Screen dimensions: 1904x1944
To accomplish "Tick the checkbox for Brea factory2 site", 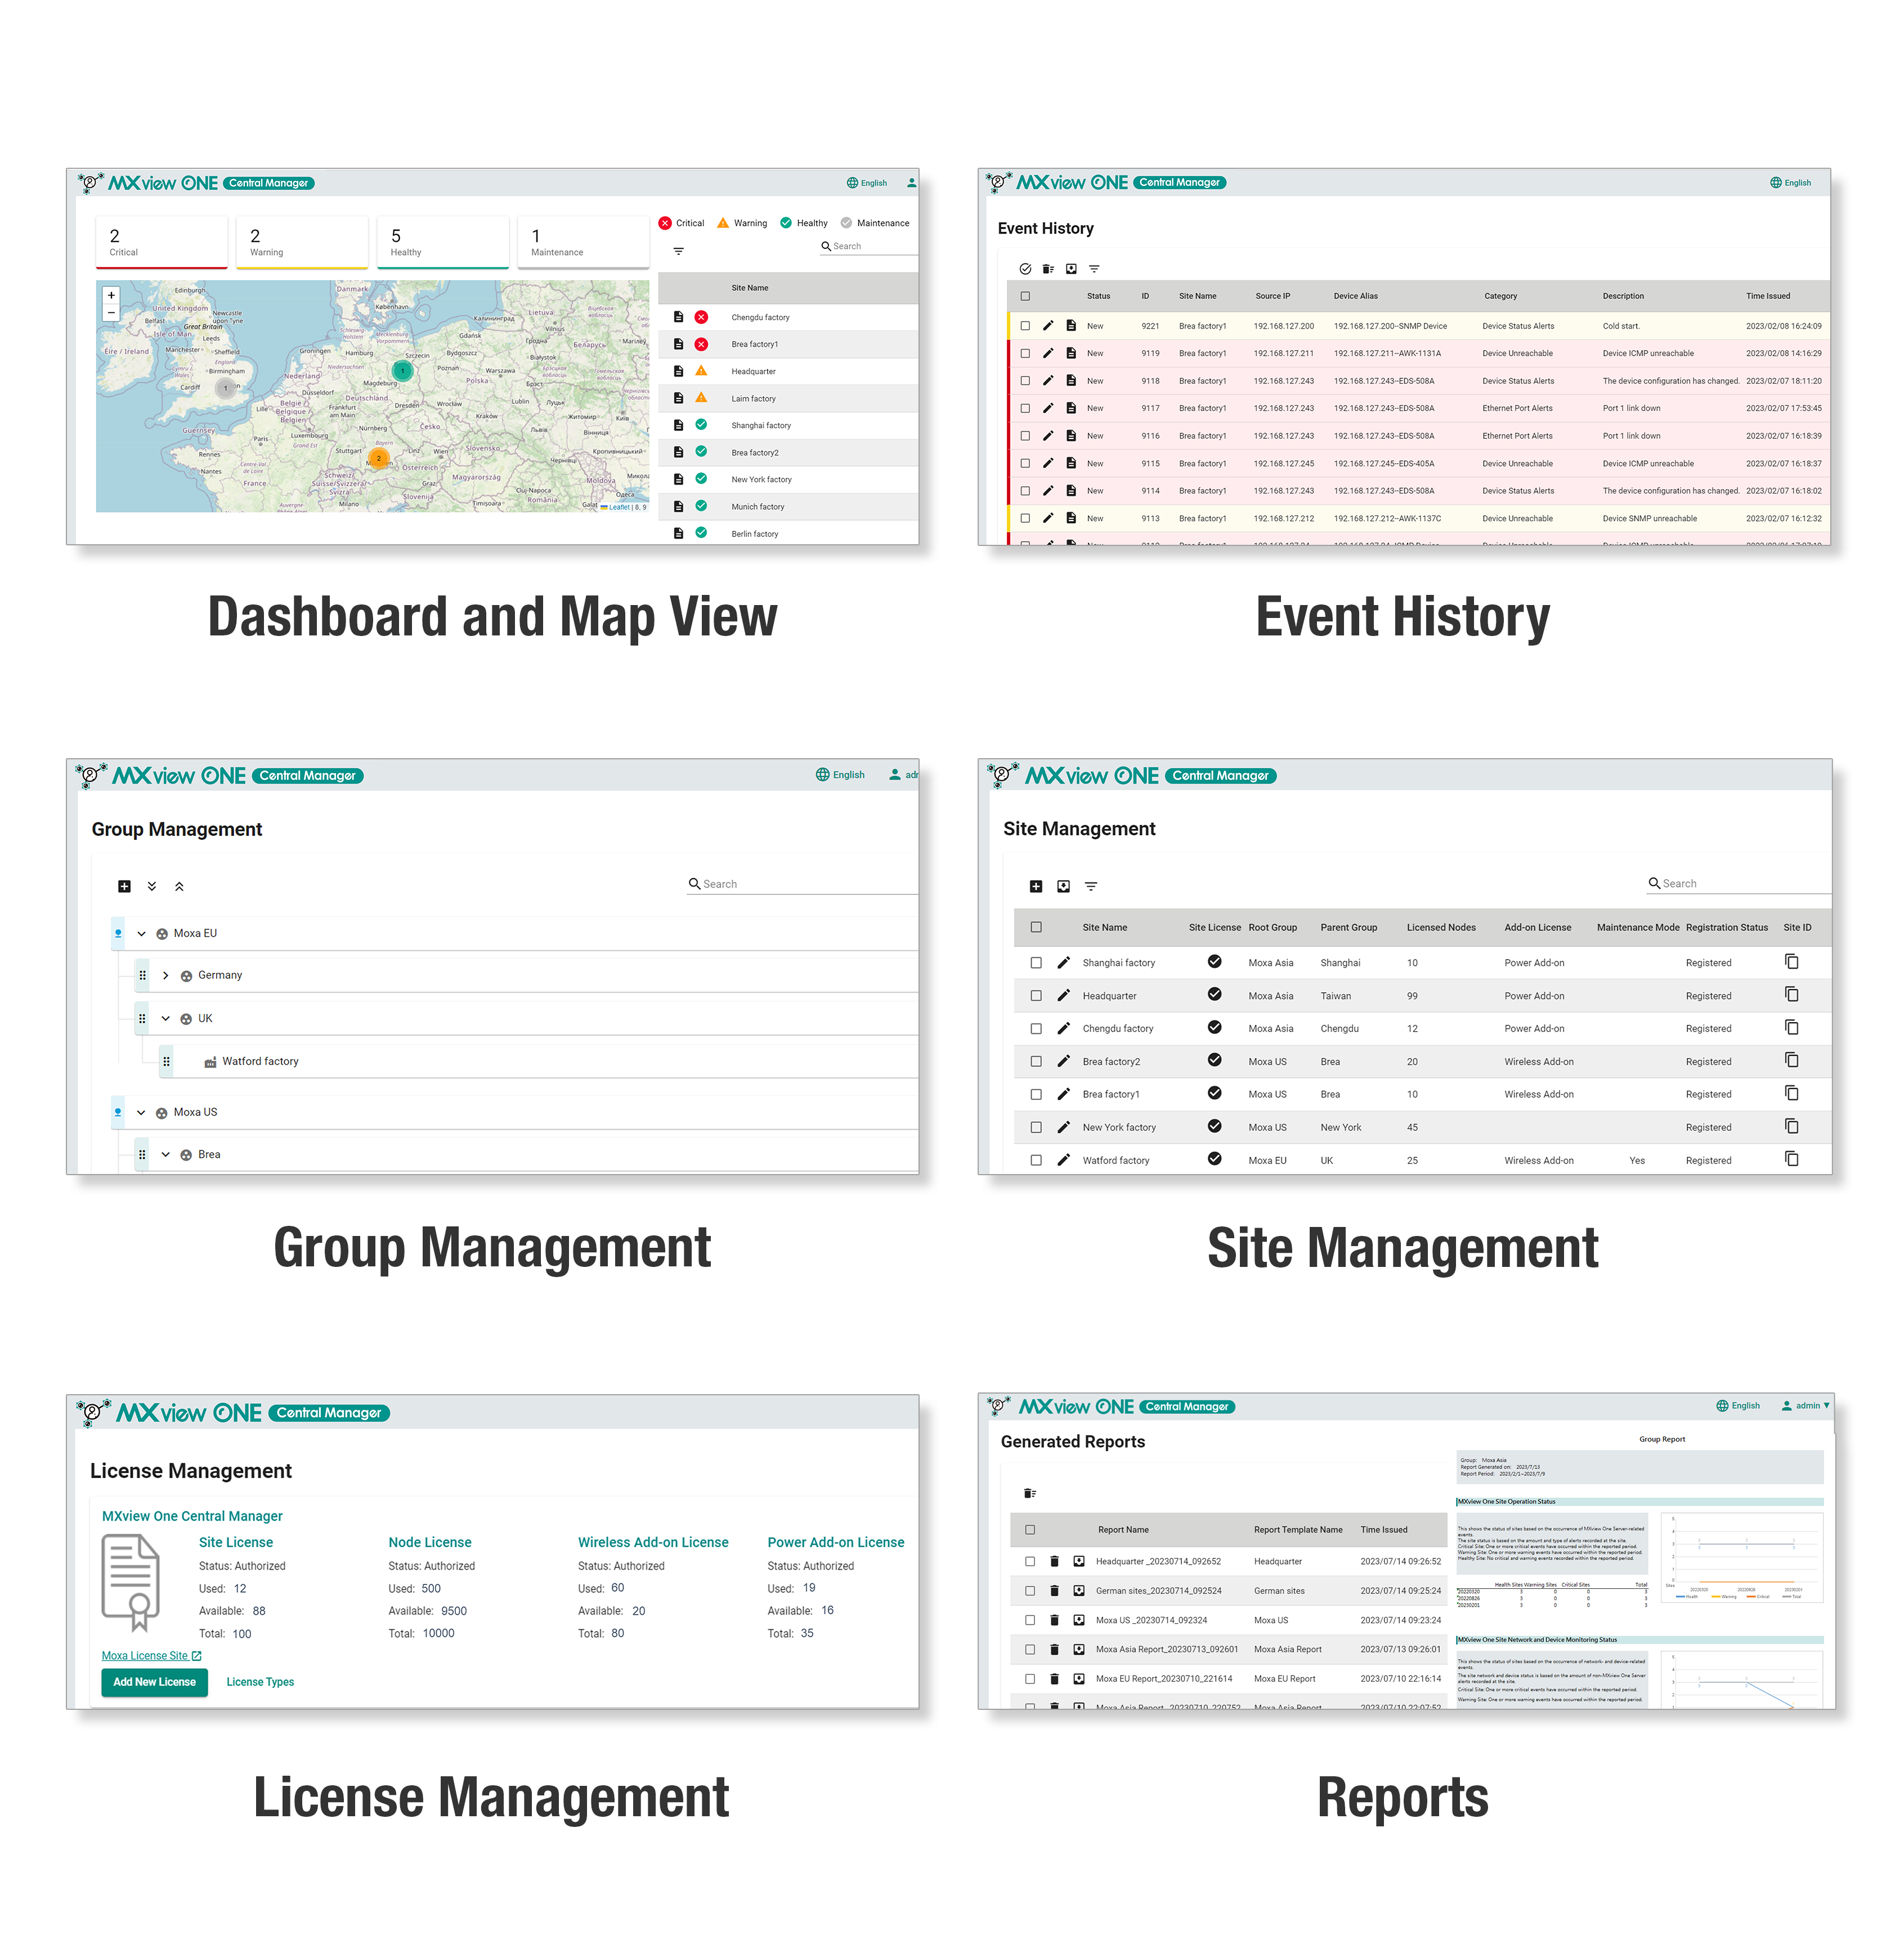I will [x=1036, y=1061].
